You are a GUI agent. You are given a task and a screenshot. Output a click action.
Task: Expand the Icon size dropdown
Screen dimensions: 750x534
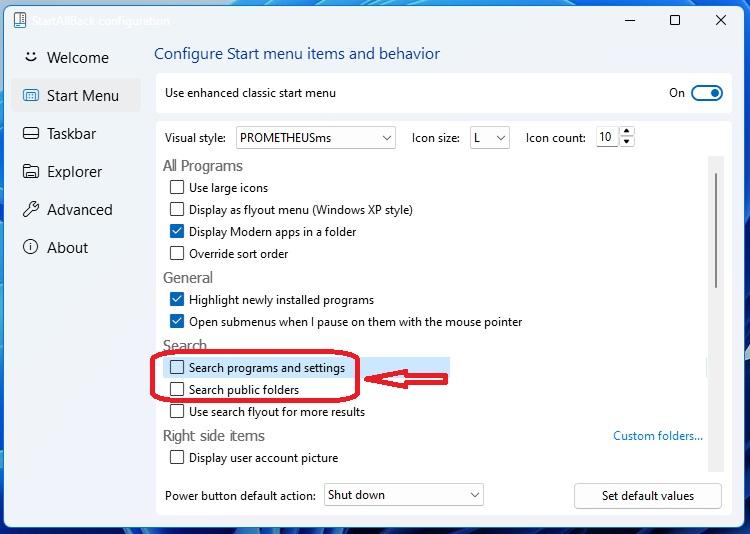[490, 138]
